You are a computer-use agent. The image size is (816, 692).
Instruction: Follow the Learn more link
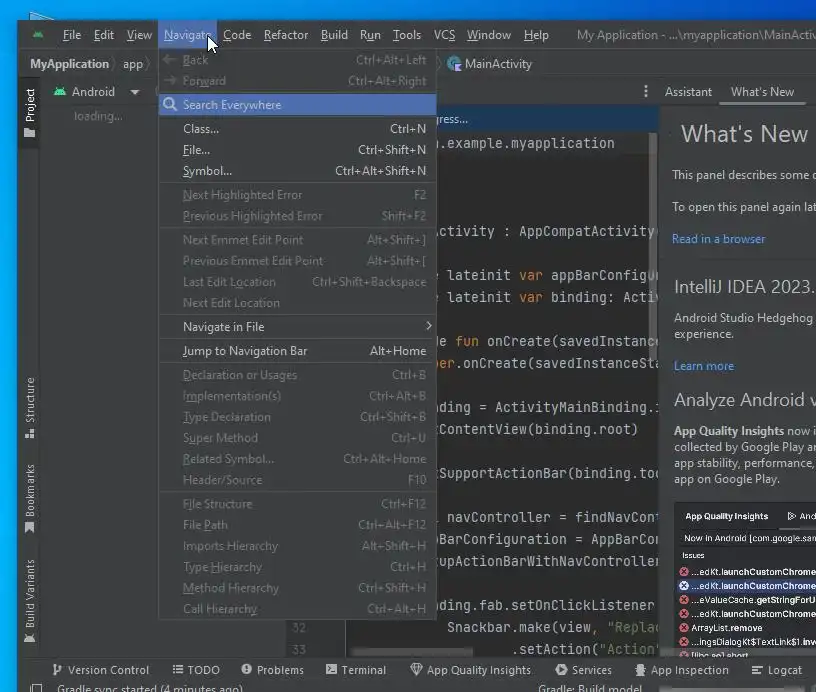point(704,366)
